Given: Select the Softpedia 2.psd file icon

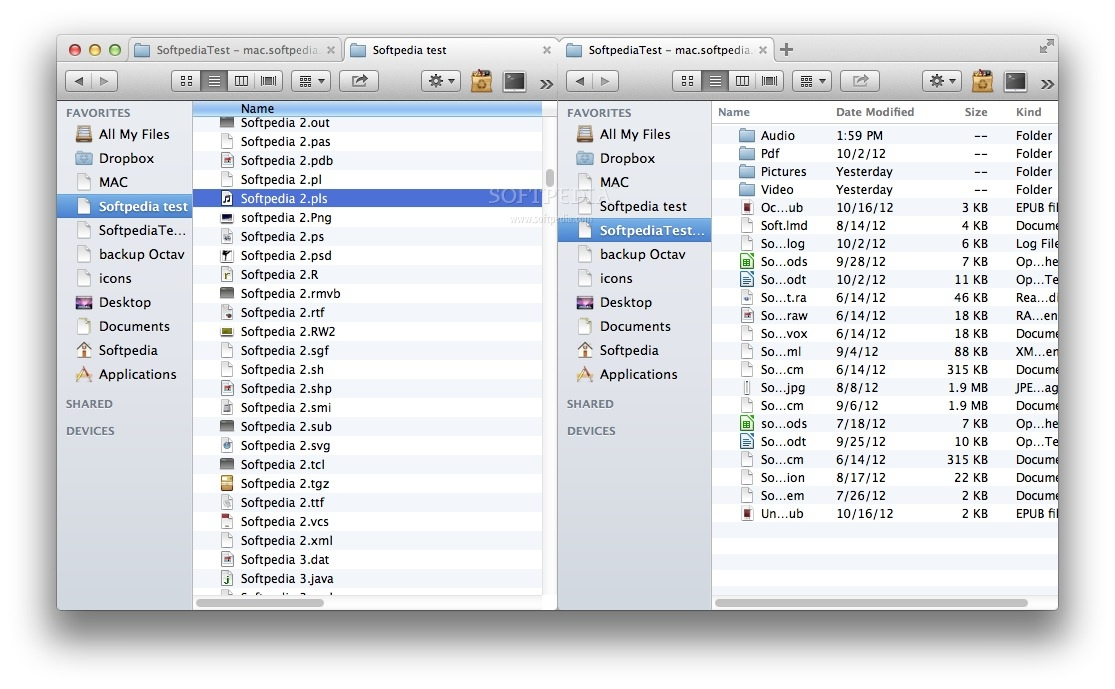Looking at the screenshot, I should click(x=227, y=255).
